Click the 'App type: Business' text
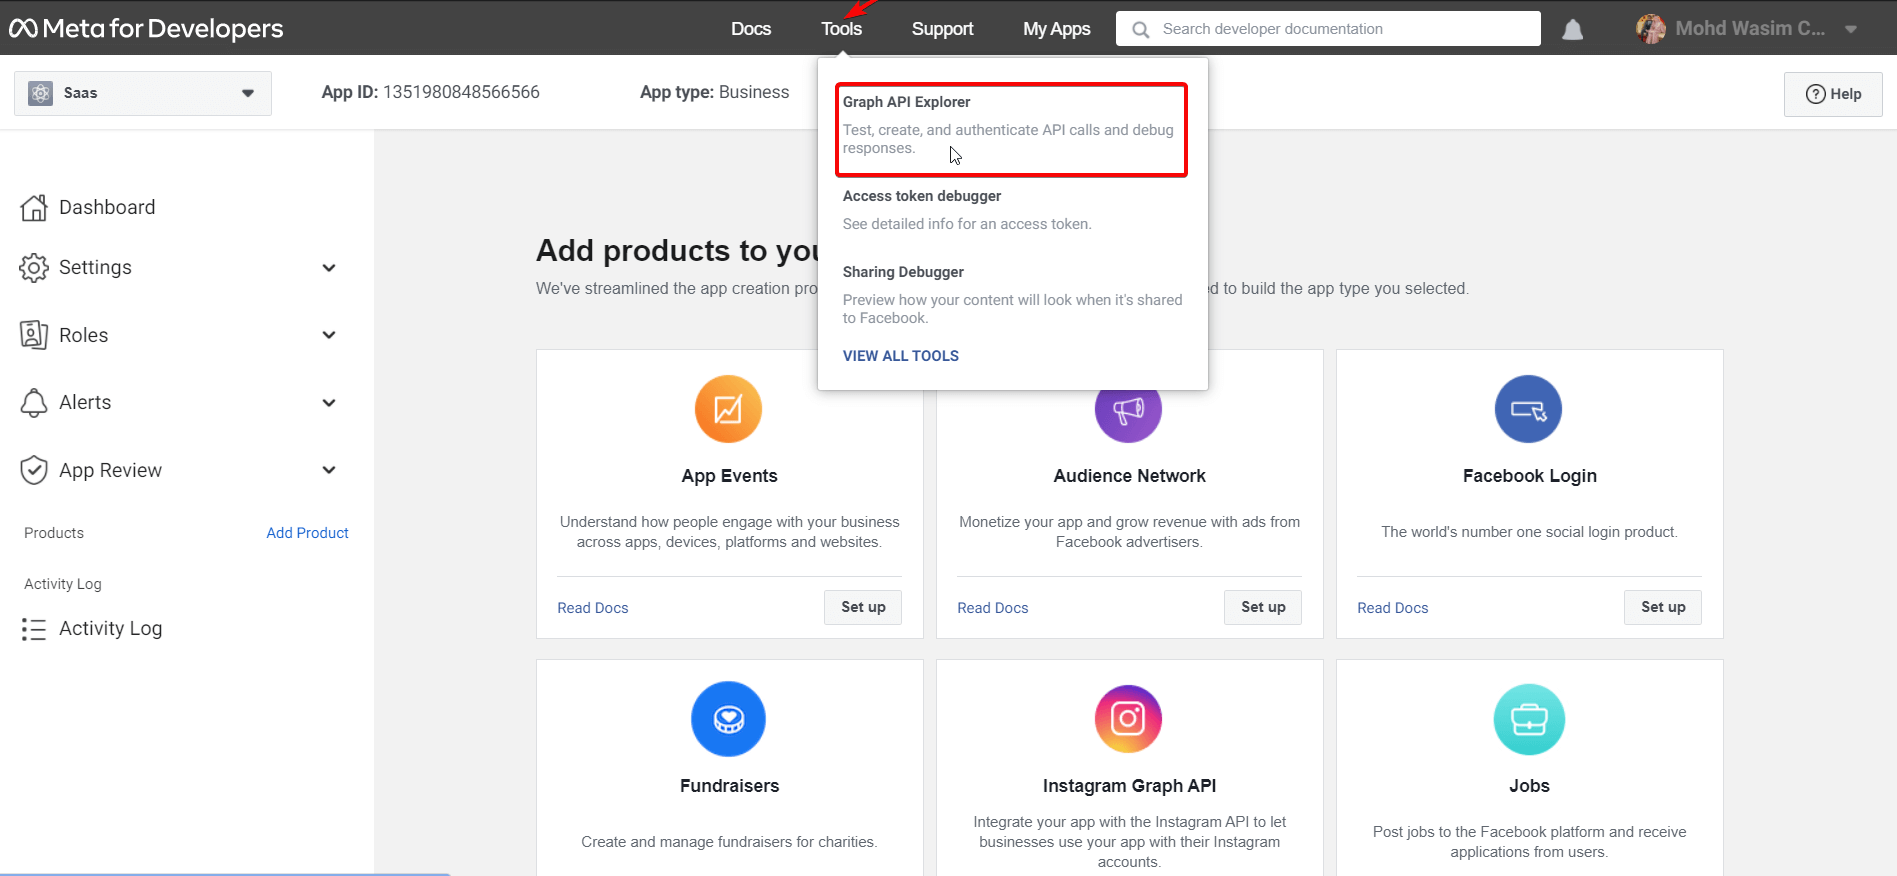 tap(714, 92)
